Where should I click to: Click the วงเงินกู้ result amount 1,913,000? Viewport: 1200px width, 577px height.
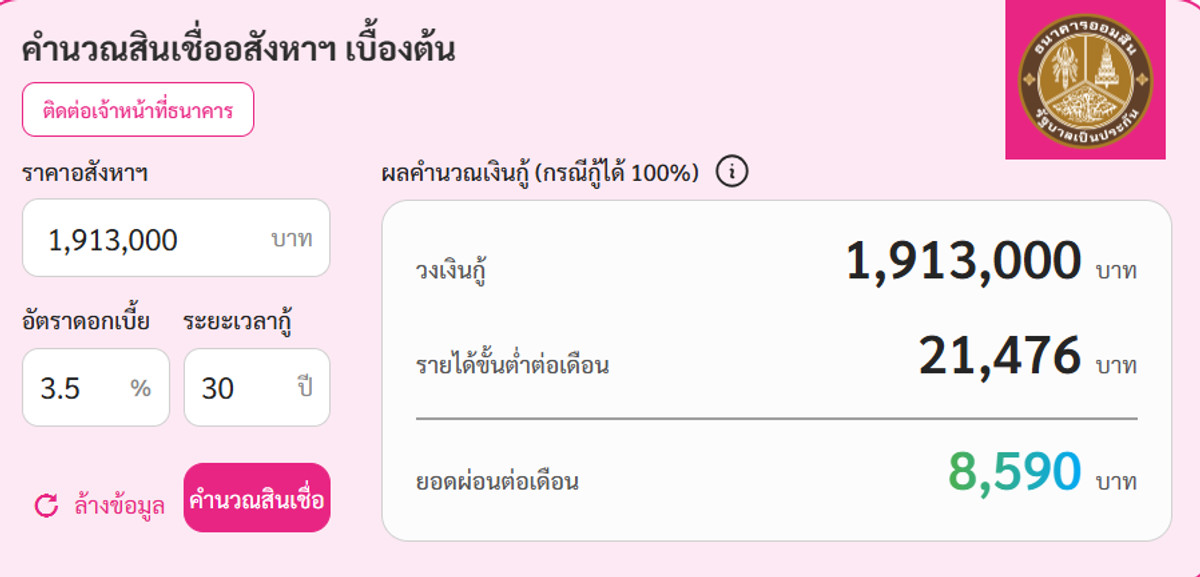[963, 262]
